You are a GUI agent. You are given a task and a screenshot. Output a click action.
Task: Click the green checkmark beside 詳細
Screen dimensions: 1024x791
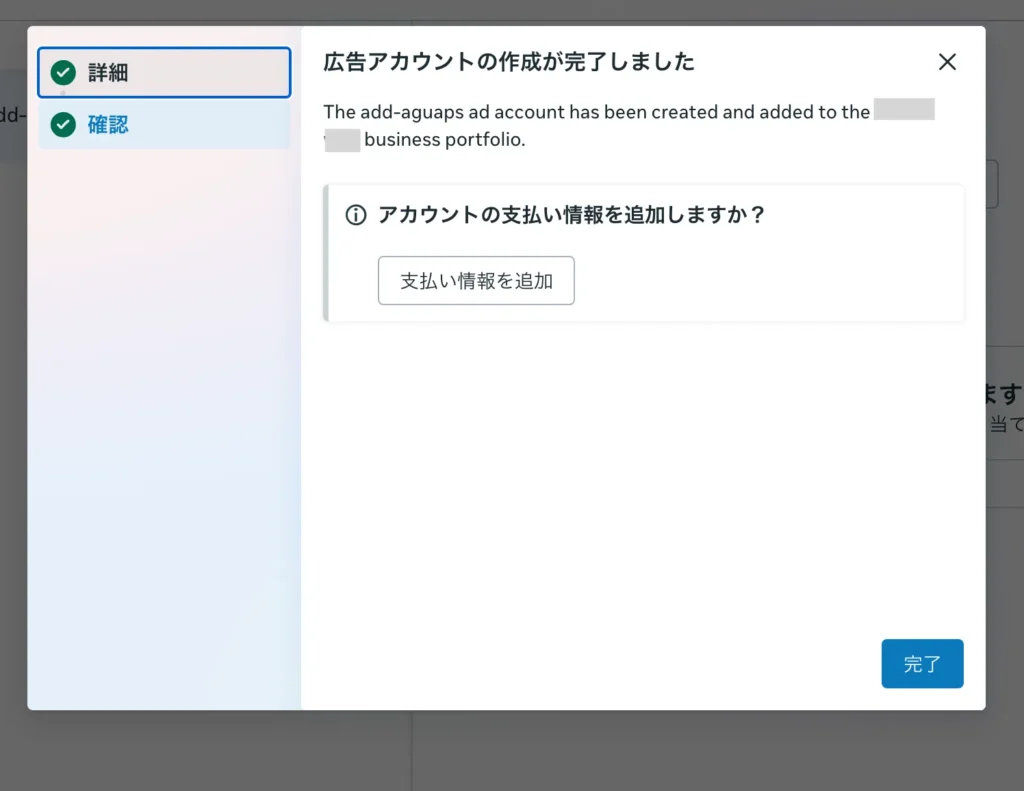(x=63, y=73)
